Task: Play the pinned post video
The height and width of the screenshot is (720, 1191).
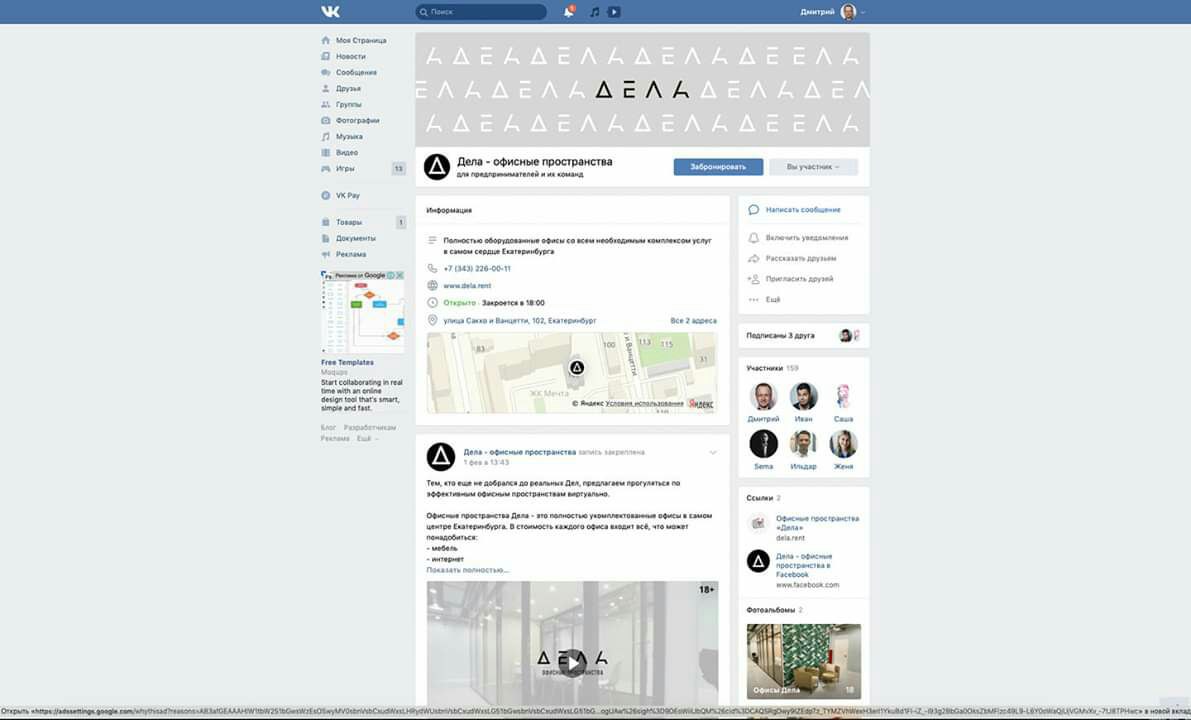Action: click(572, 661)
